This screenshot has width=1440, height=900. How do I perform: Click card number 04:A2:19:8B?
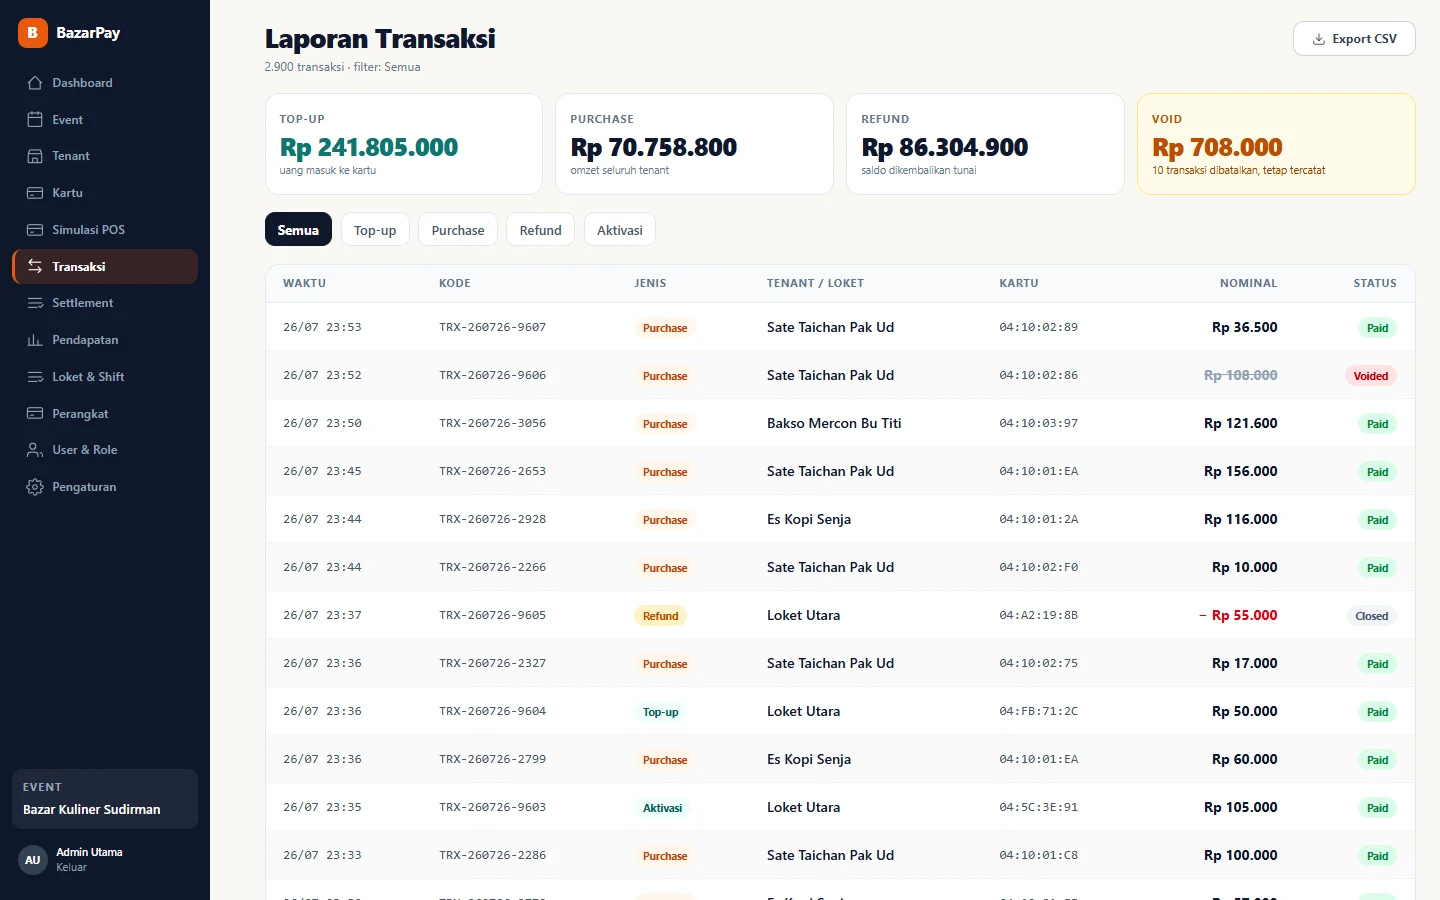(x=1039, y=615)
